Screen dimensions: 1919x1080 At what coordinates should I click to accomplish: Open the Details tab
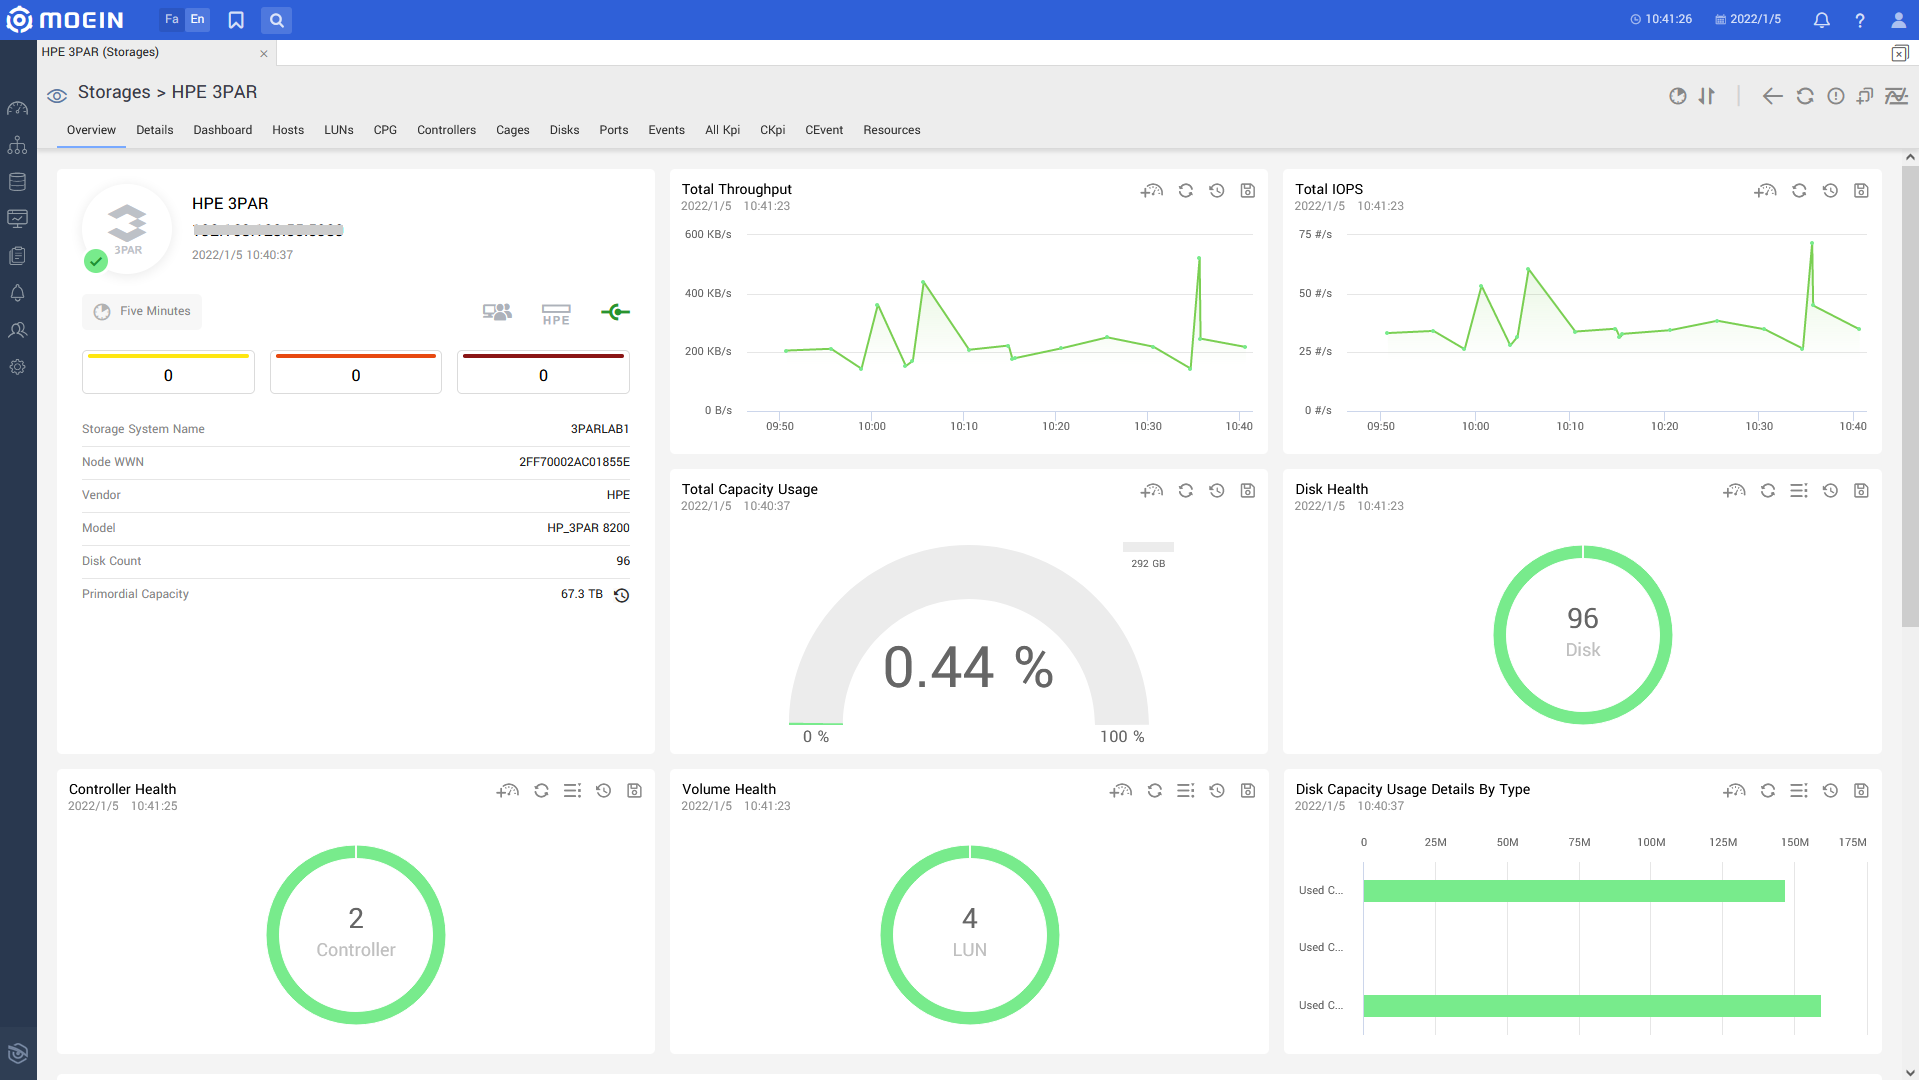[x=155, y=130]
